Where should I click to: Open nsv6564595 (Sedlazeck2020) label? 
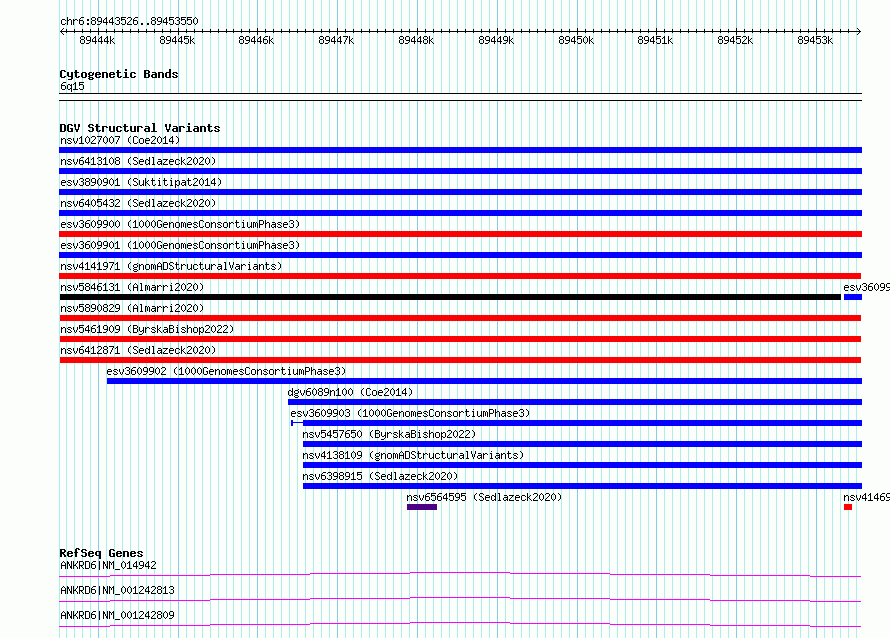484,497
